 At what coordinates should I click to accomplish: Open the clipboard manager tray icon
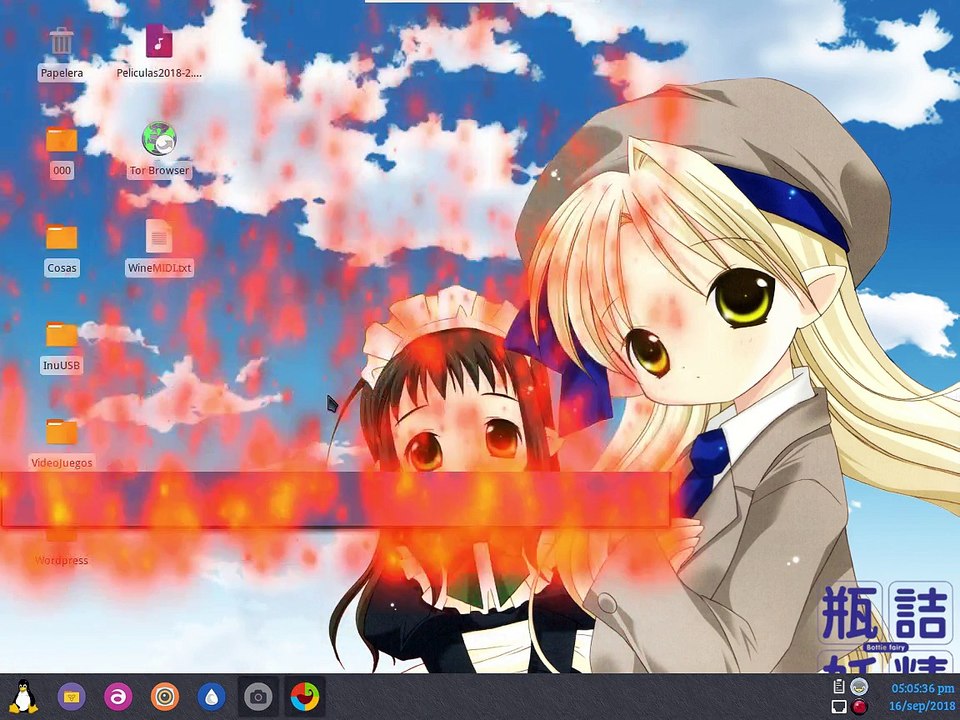pos(839,686)
